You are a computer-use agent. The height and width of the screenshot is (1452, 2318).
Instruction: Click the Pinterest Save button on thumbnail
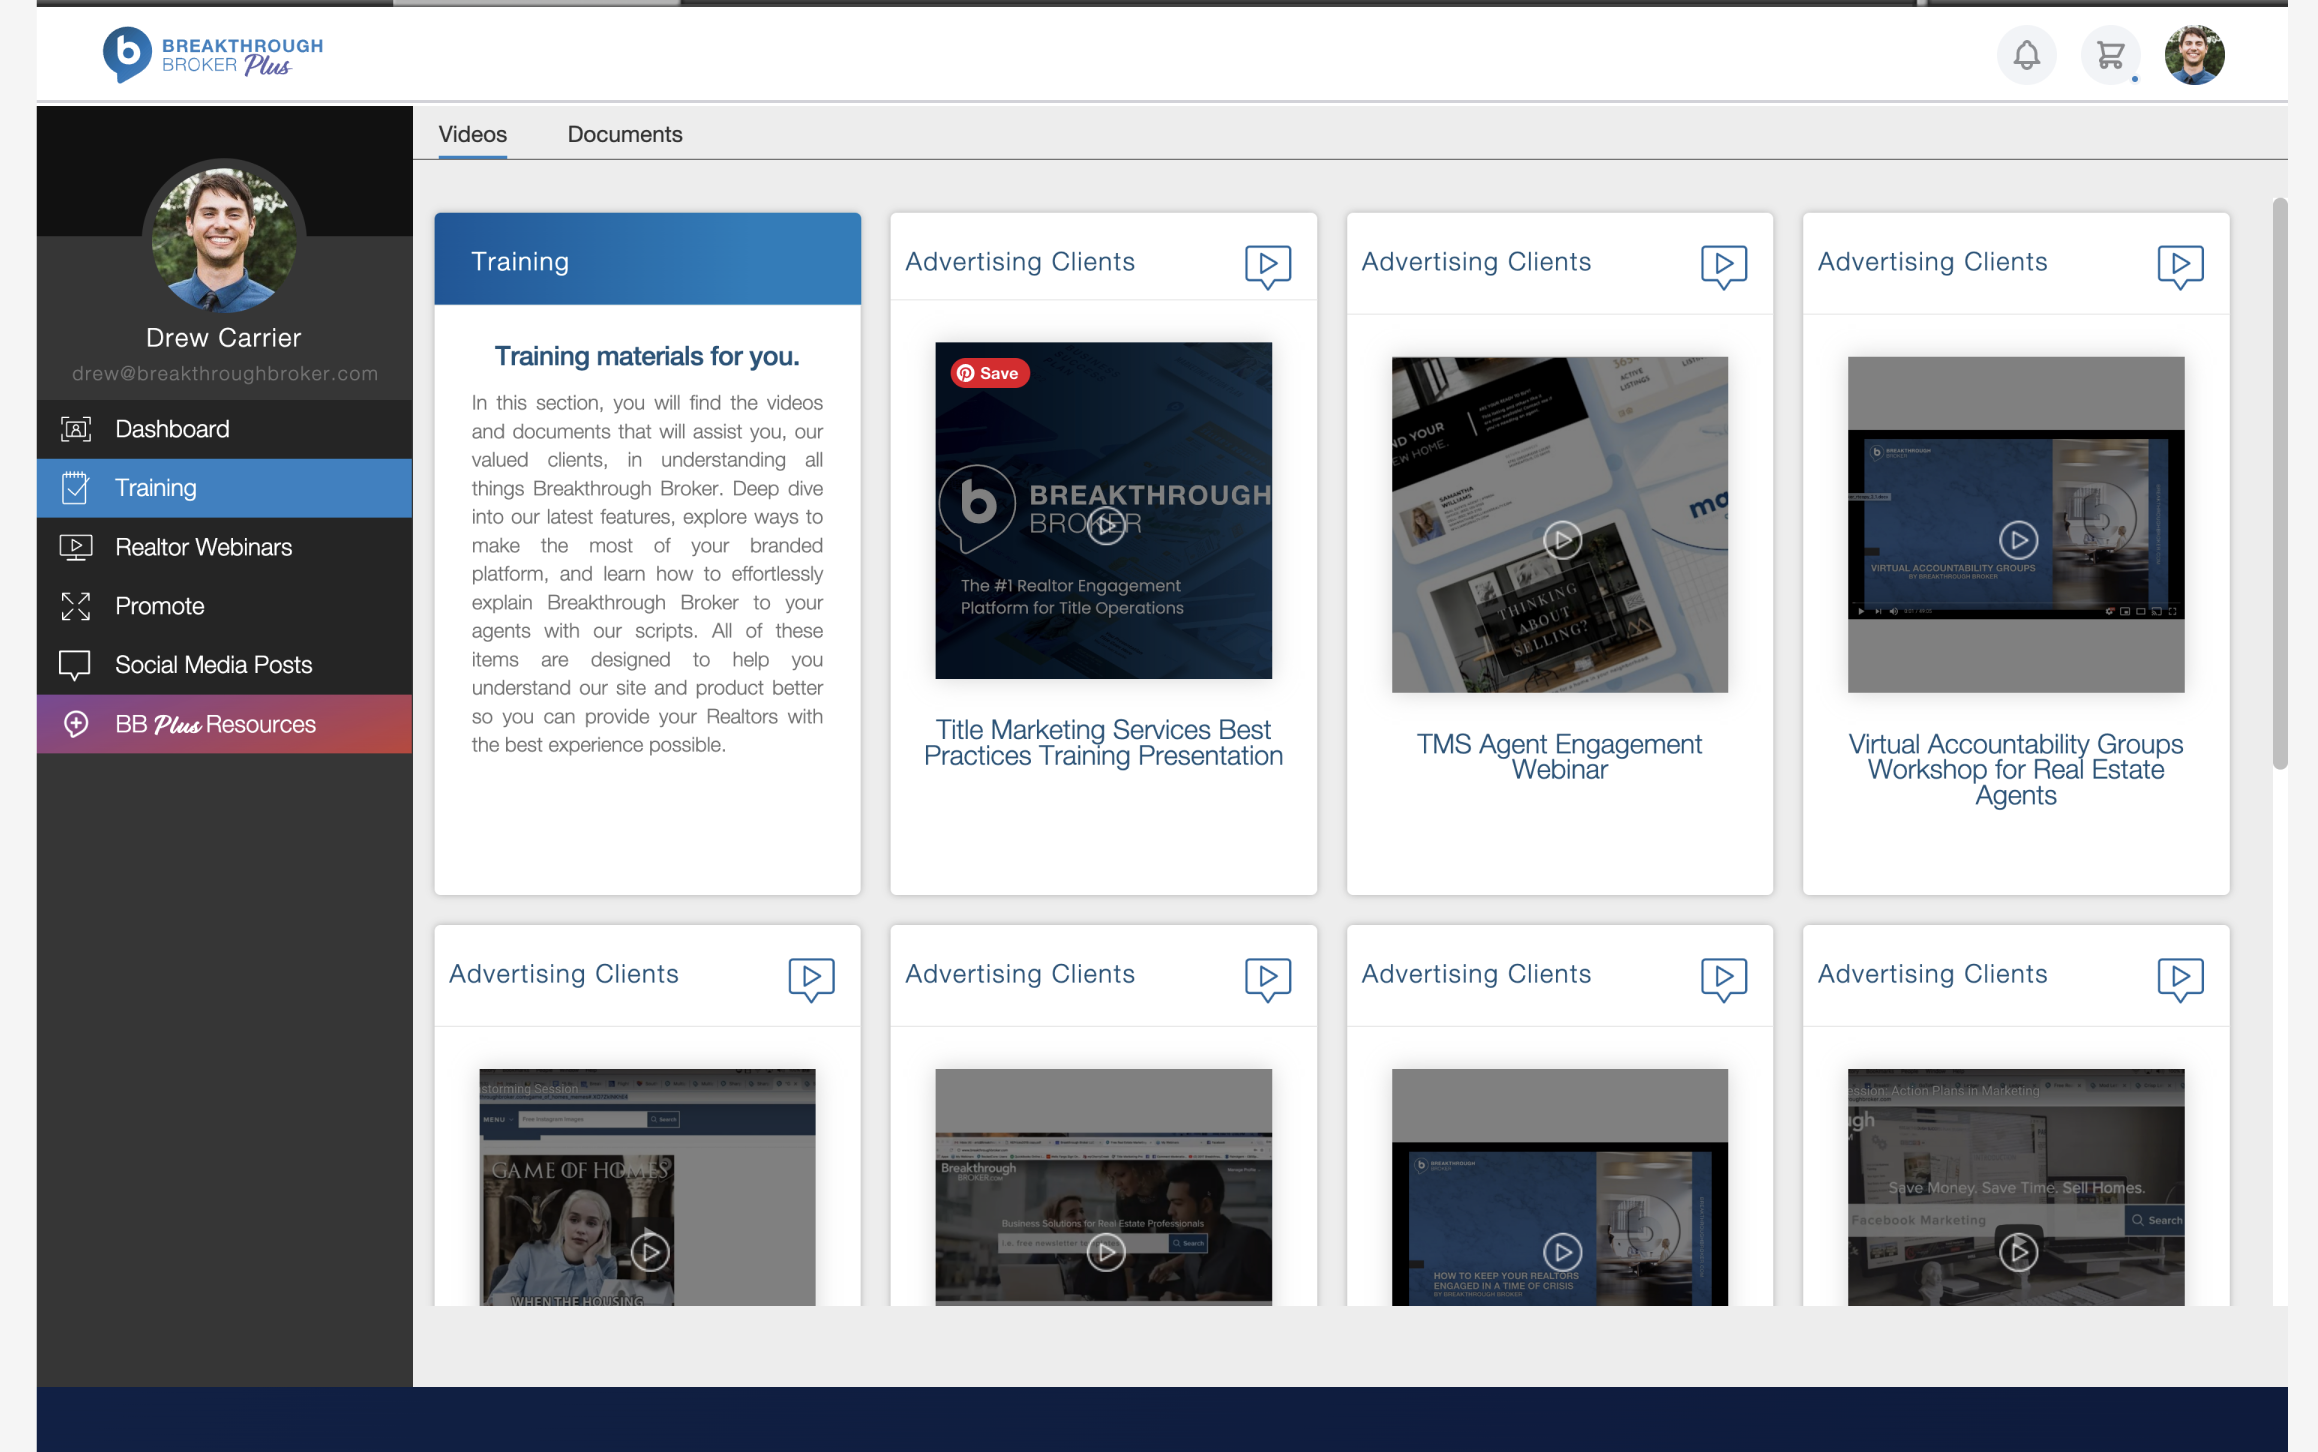pyautogui.click(x=988, y=373)
